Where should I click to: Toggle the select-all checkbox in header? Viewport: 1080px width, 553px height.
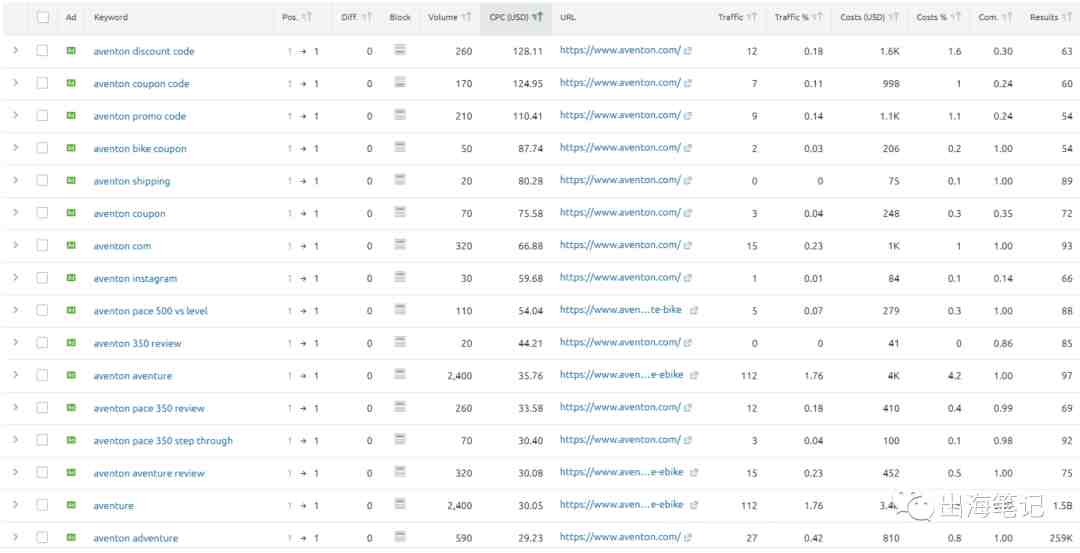coord(43,17)
